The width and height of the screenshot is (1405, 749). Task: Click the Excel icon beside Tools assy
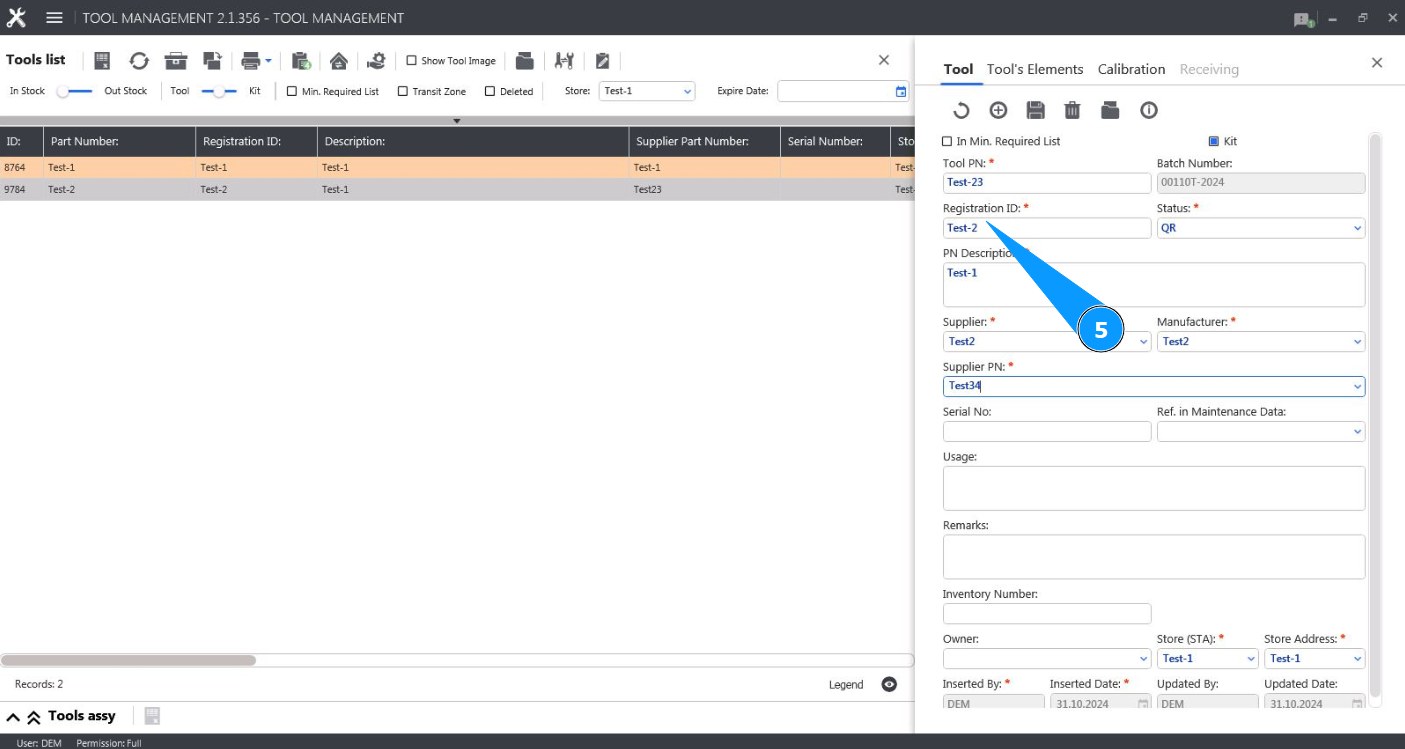(x=152, y=716)
